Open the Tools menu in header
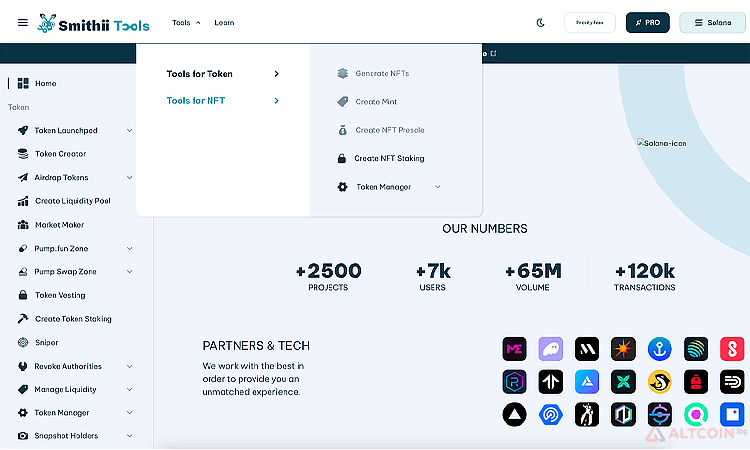The width and height of the screenshot is (750, 450). point(186,22)
